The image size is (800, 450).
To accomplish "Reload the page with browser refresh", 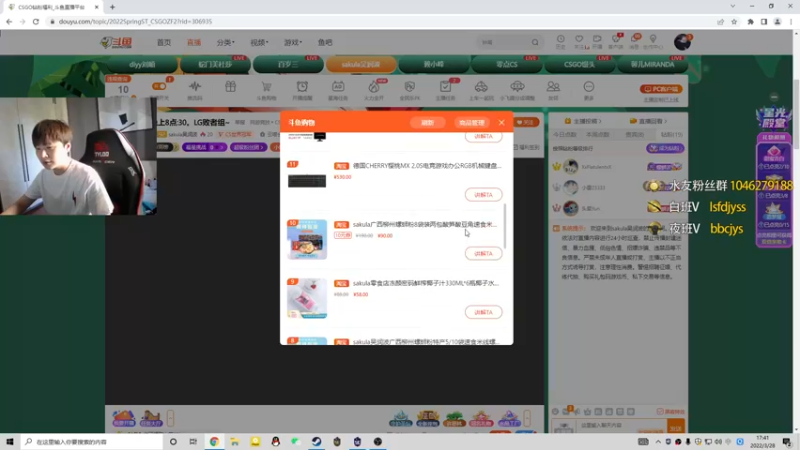I will point(36,21).
